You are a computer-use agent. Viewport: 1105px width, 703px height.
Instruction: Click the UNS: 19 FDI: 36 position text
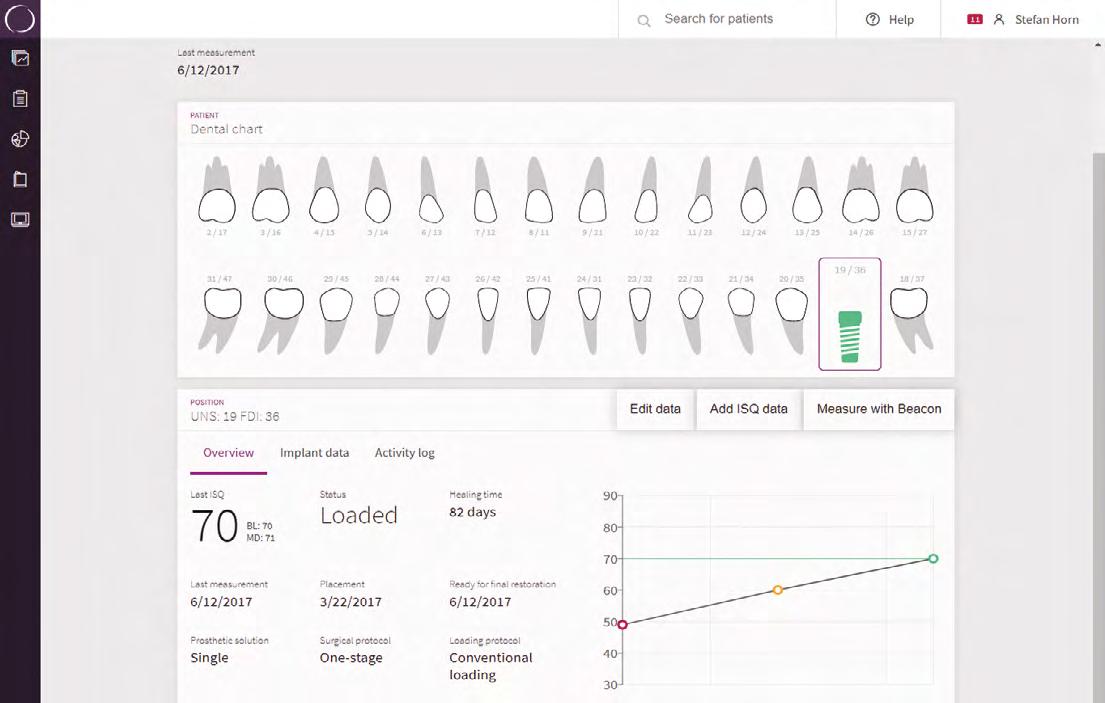pos(235,416)
